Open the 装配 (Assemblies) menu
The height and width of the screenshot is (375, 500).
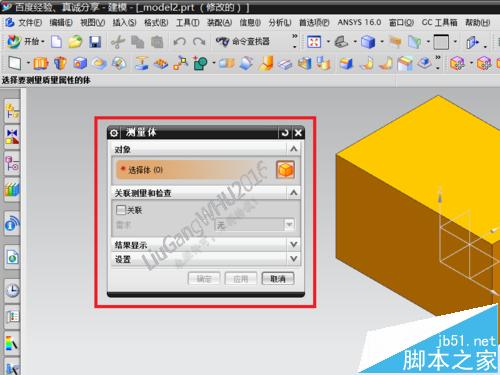(x=219, y=23)
